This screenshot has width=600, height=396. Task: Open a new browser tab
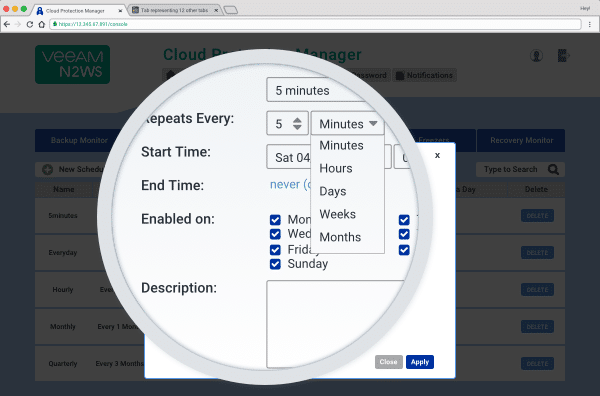(x=230, y=10)
